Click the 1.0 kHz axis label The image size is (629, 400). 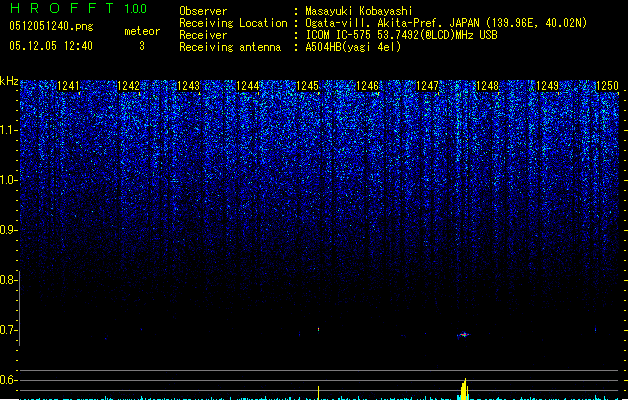8,180
